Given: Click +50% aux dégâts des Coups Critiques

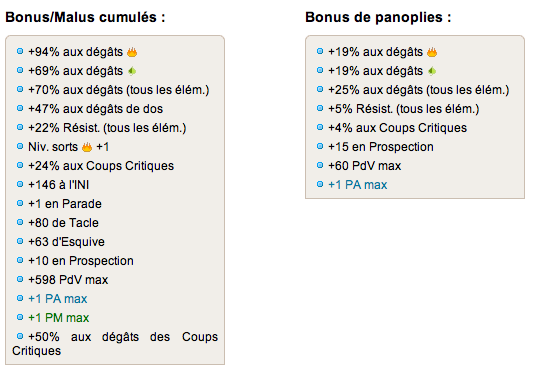Looking at the screenshot, I should (115, 344).
